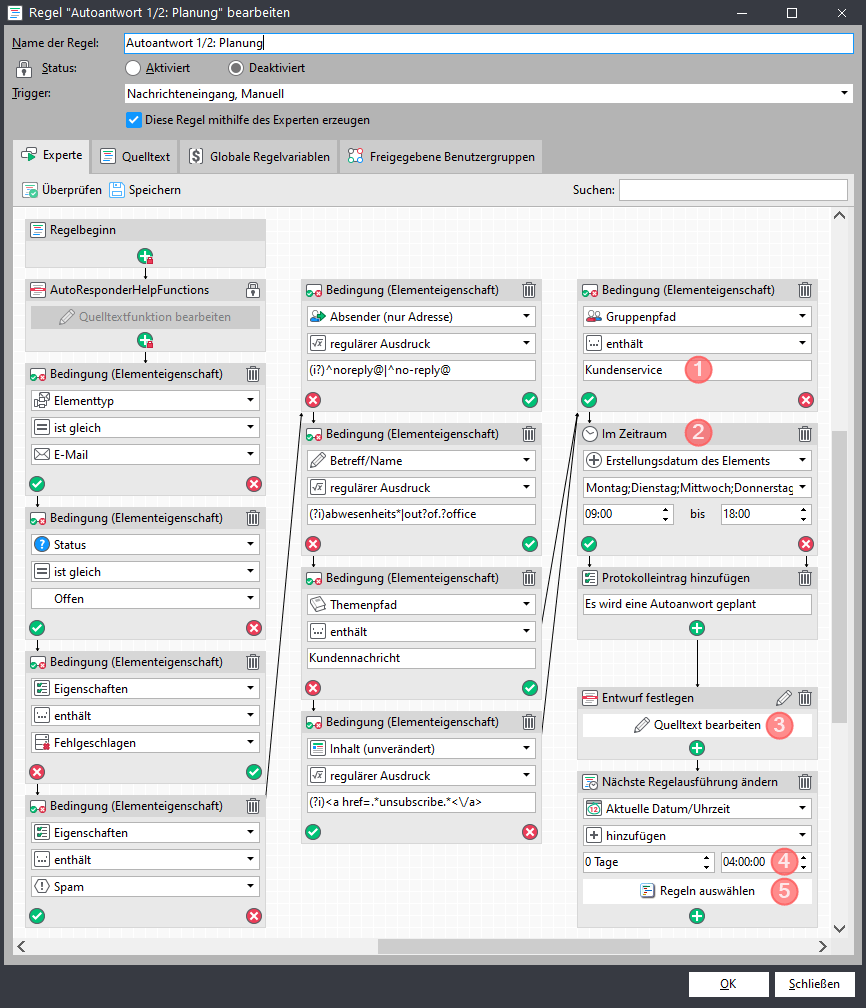
Task: Click the 18:00 end time stepper
Action: tap(804, 514)
